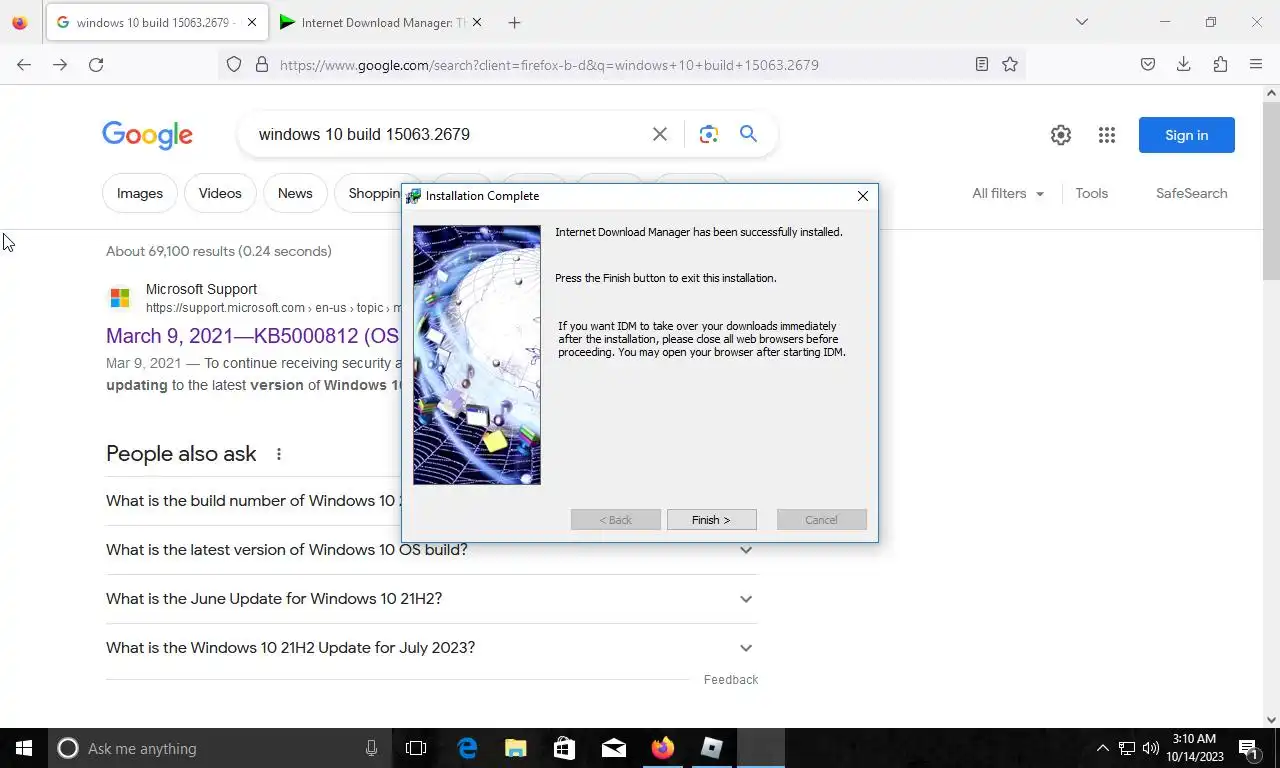Open Google quick settings gear

click(1061, 135)
